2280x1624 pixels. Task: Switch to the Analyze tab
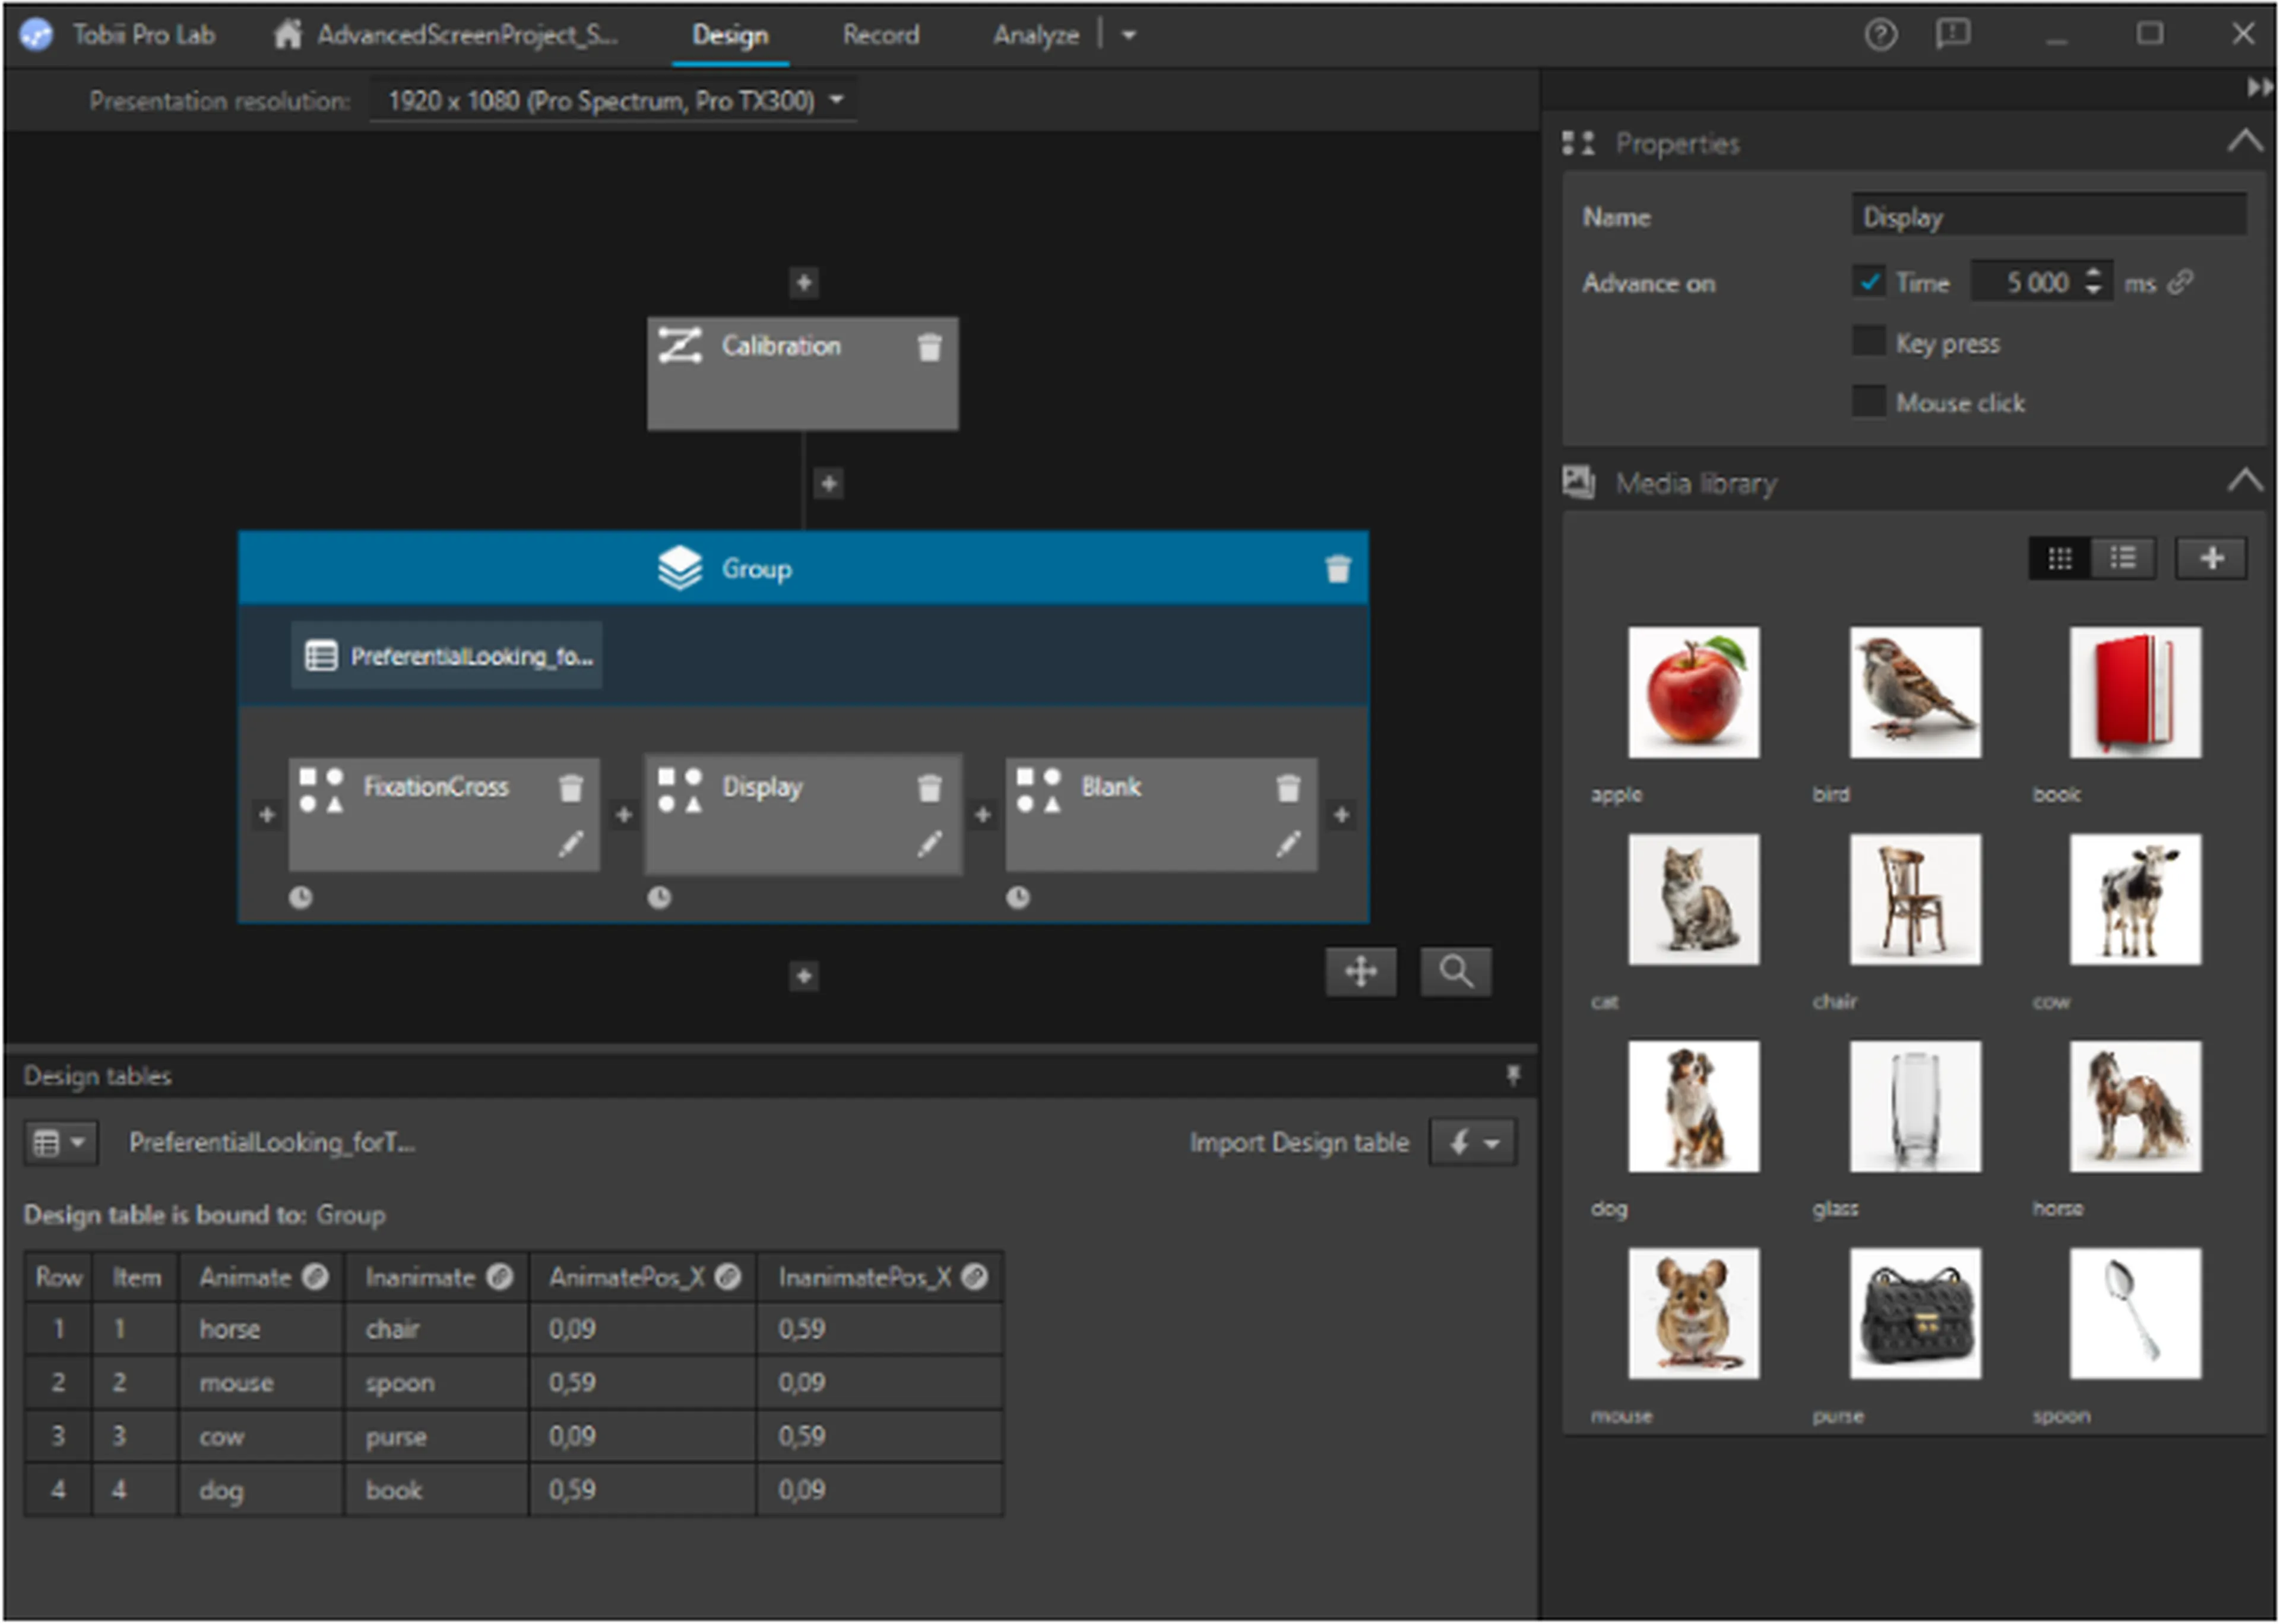[1035, 35]
